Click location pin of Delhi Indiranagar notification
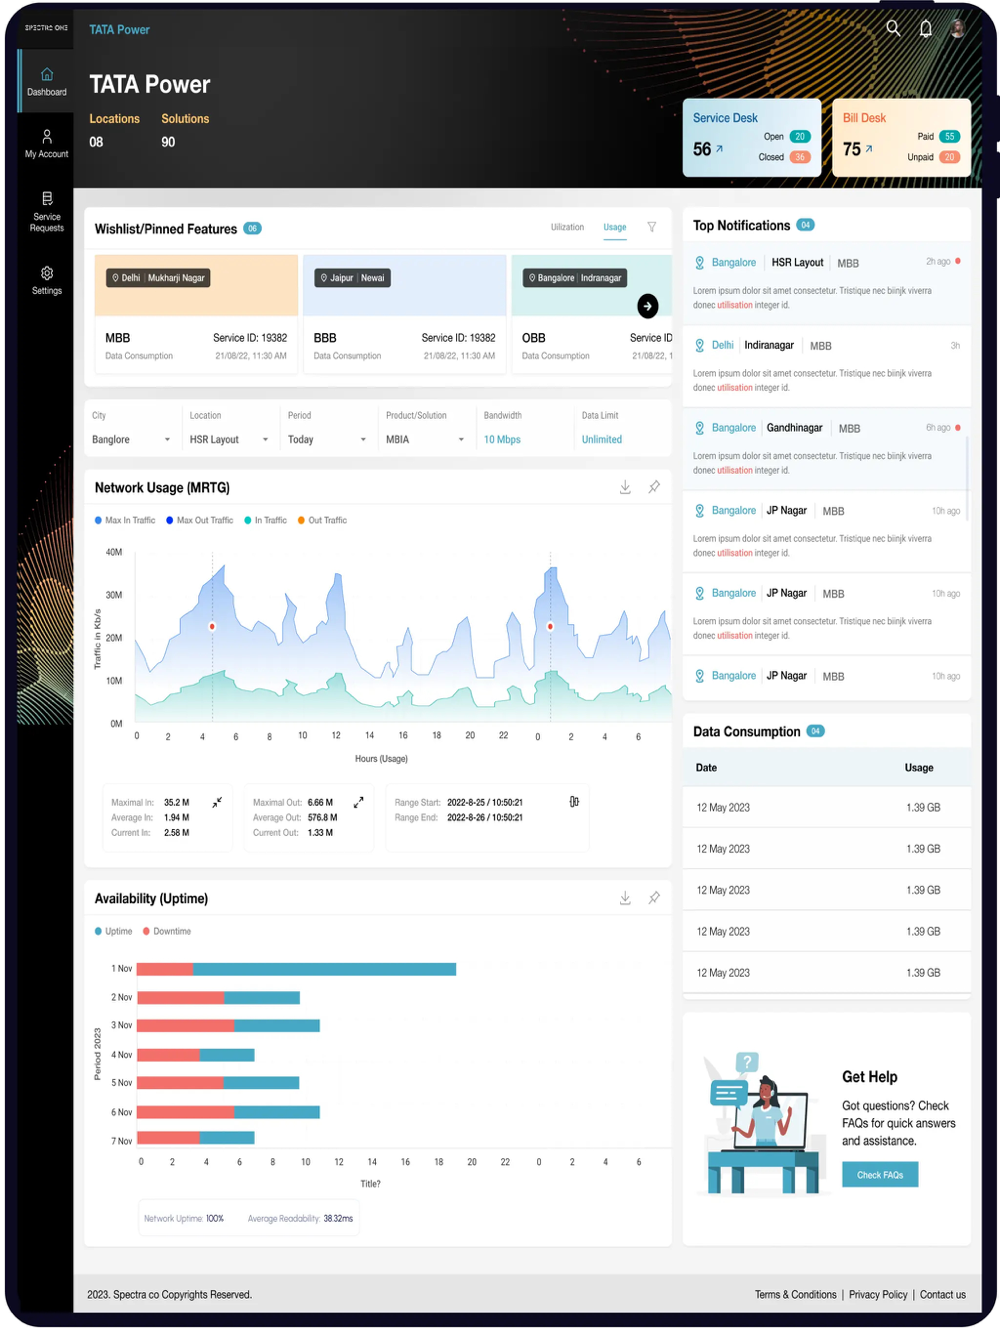 click(700, 345)
